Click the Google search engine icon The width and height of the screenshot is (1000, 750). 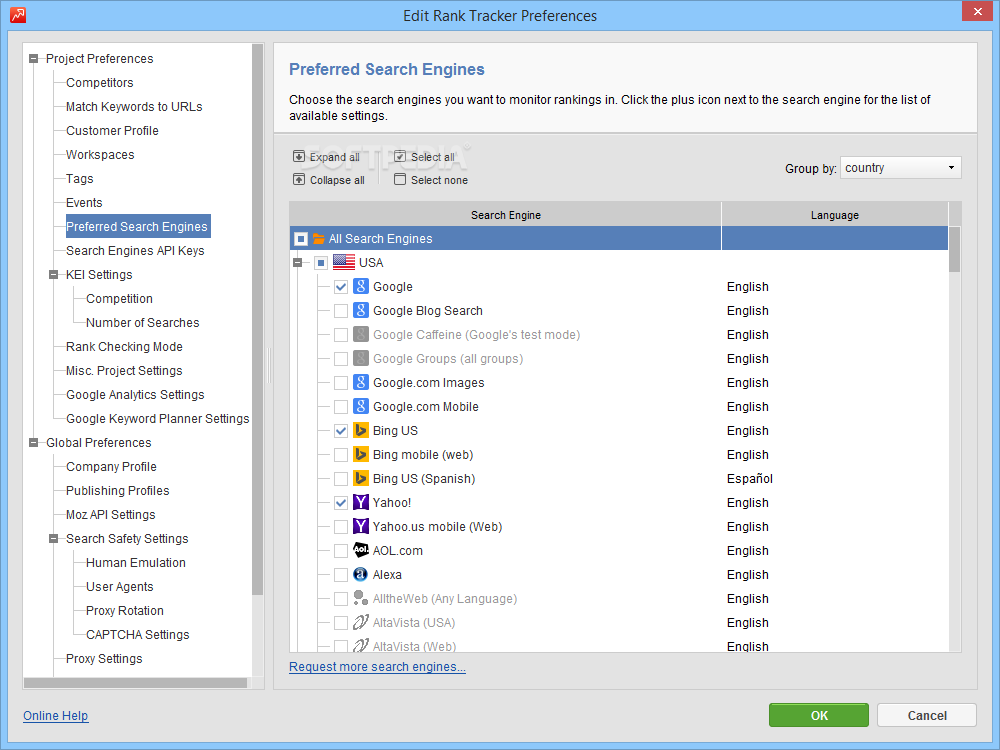coord(361,286)
